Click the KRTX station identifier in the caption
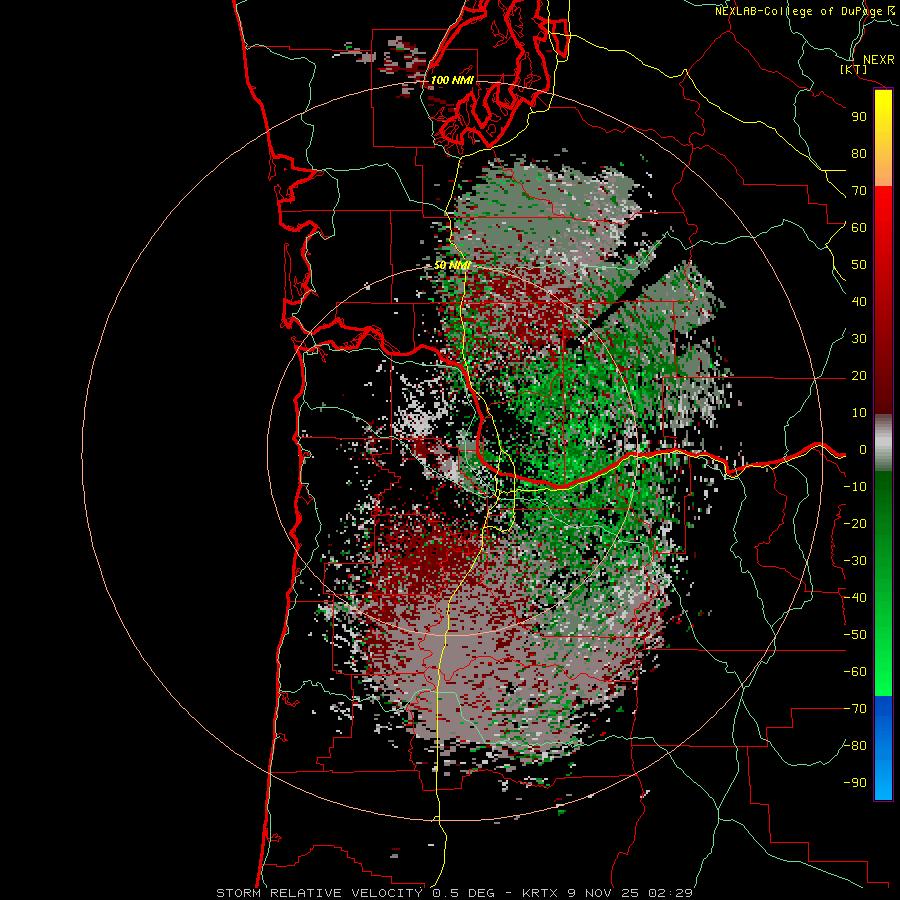The height and width of the screenshot is (900, 900). [542, 893]
